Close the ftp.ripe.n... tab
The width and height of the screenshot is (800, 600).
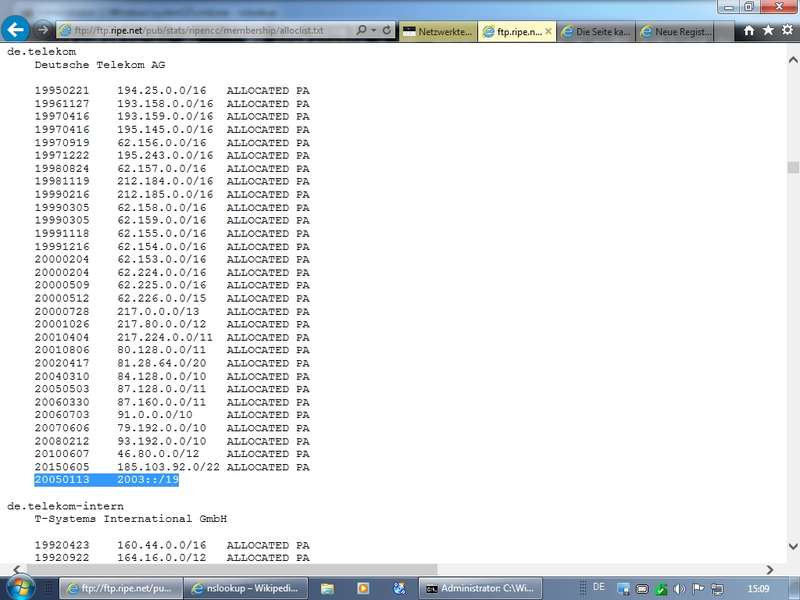click(548, 31)
